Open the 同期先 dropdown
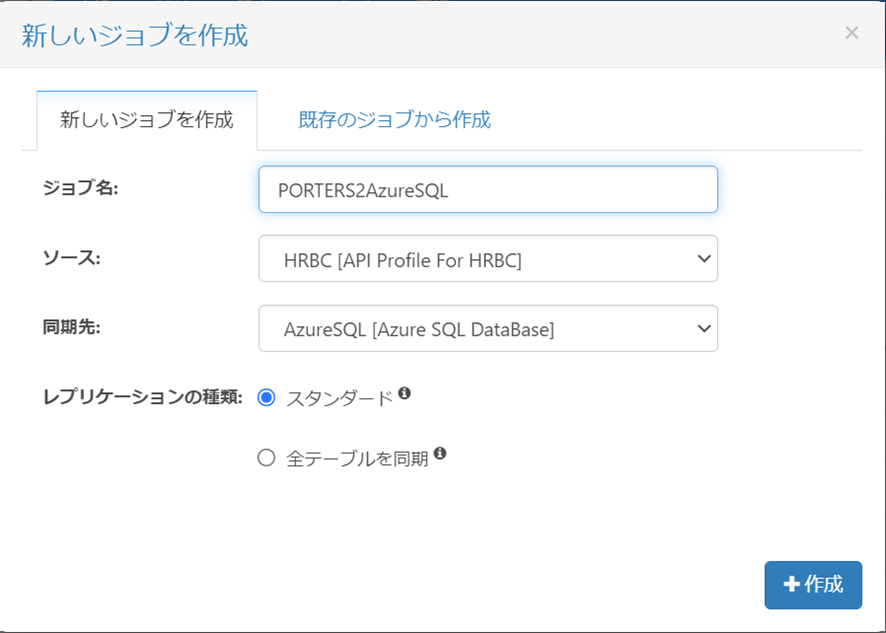The image size is (886, 633). click(488, 328)
